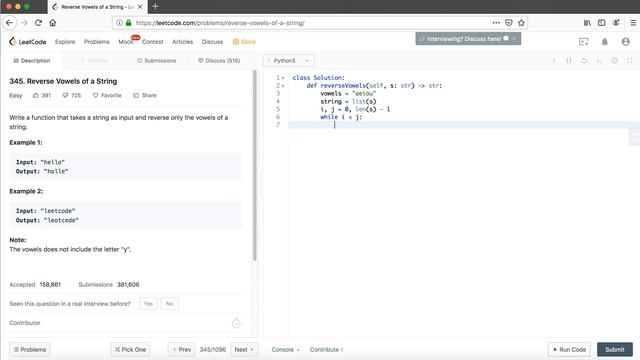The image size is (640, 360).
Task: Save page to Pocket
Action: [x=509, y=23]
